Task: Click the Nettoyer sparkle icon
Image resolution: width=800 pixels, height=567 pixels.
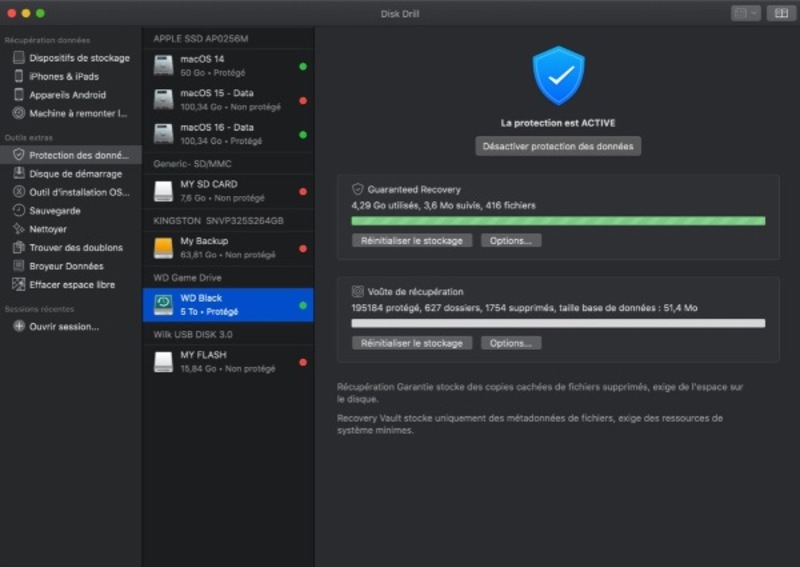Action: 18,229
